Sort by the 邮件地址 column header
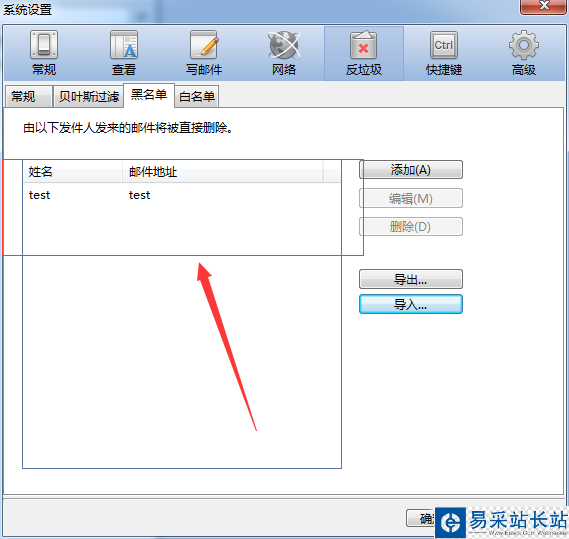 tap(222, 171)
